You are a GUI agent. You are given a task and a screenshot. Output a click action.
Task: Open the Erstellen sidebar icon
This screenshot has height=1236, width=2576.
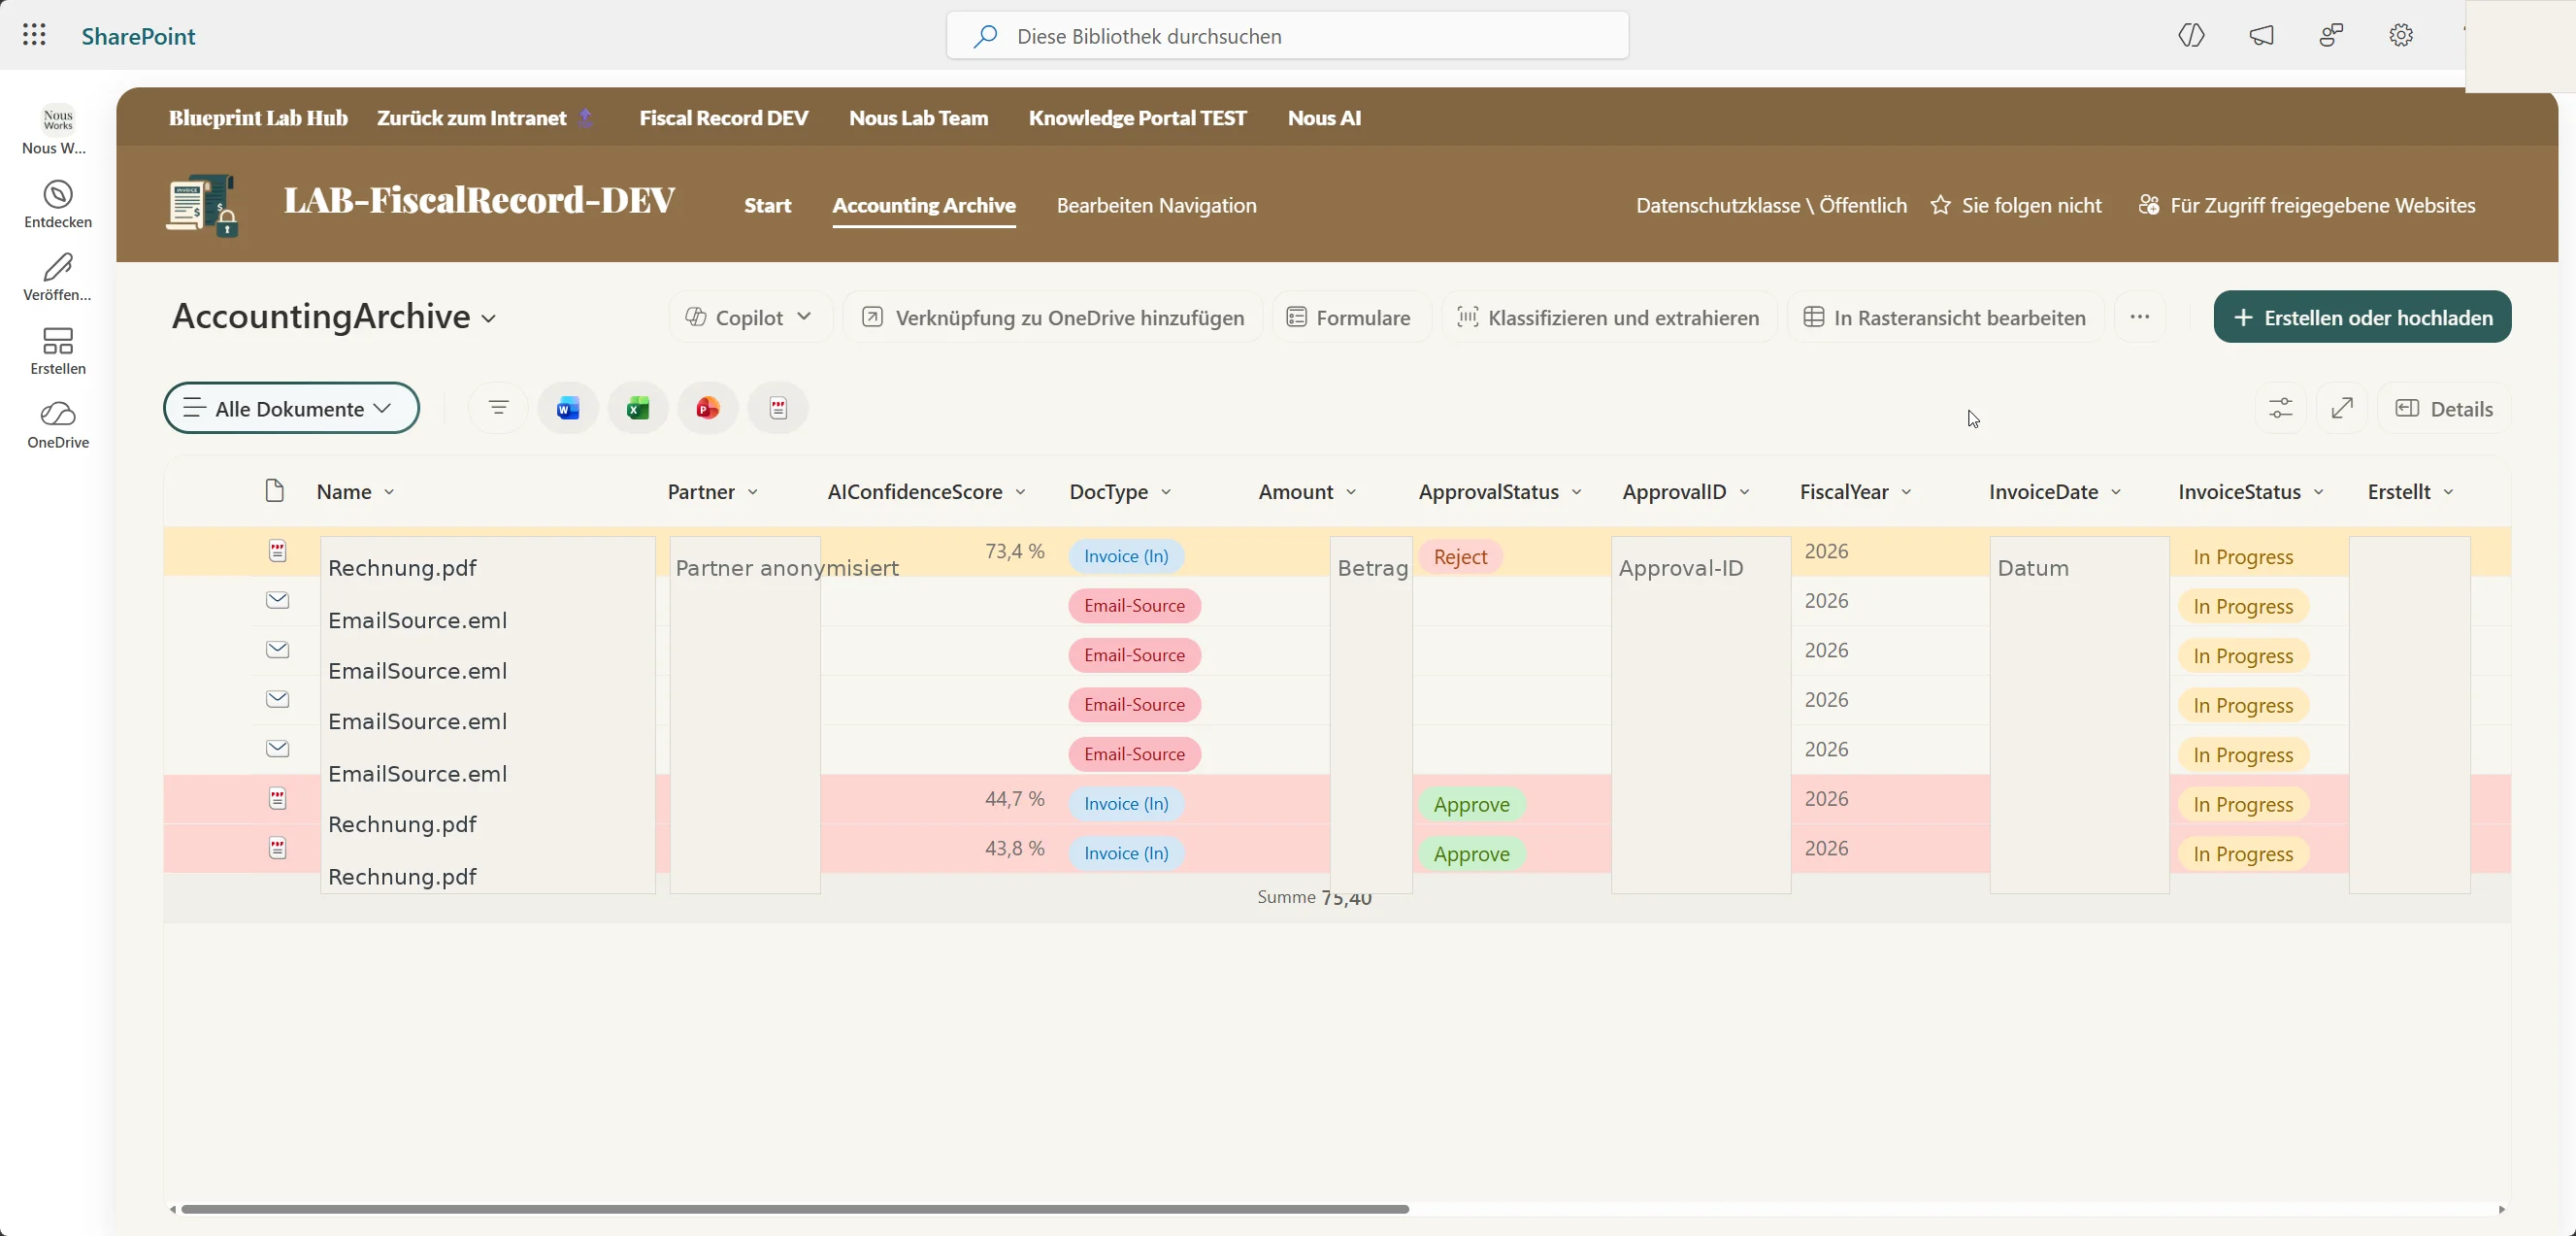58,341
